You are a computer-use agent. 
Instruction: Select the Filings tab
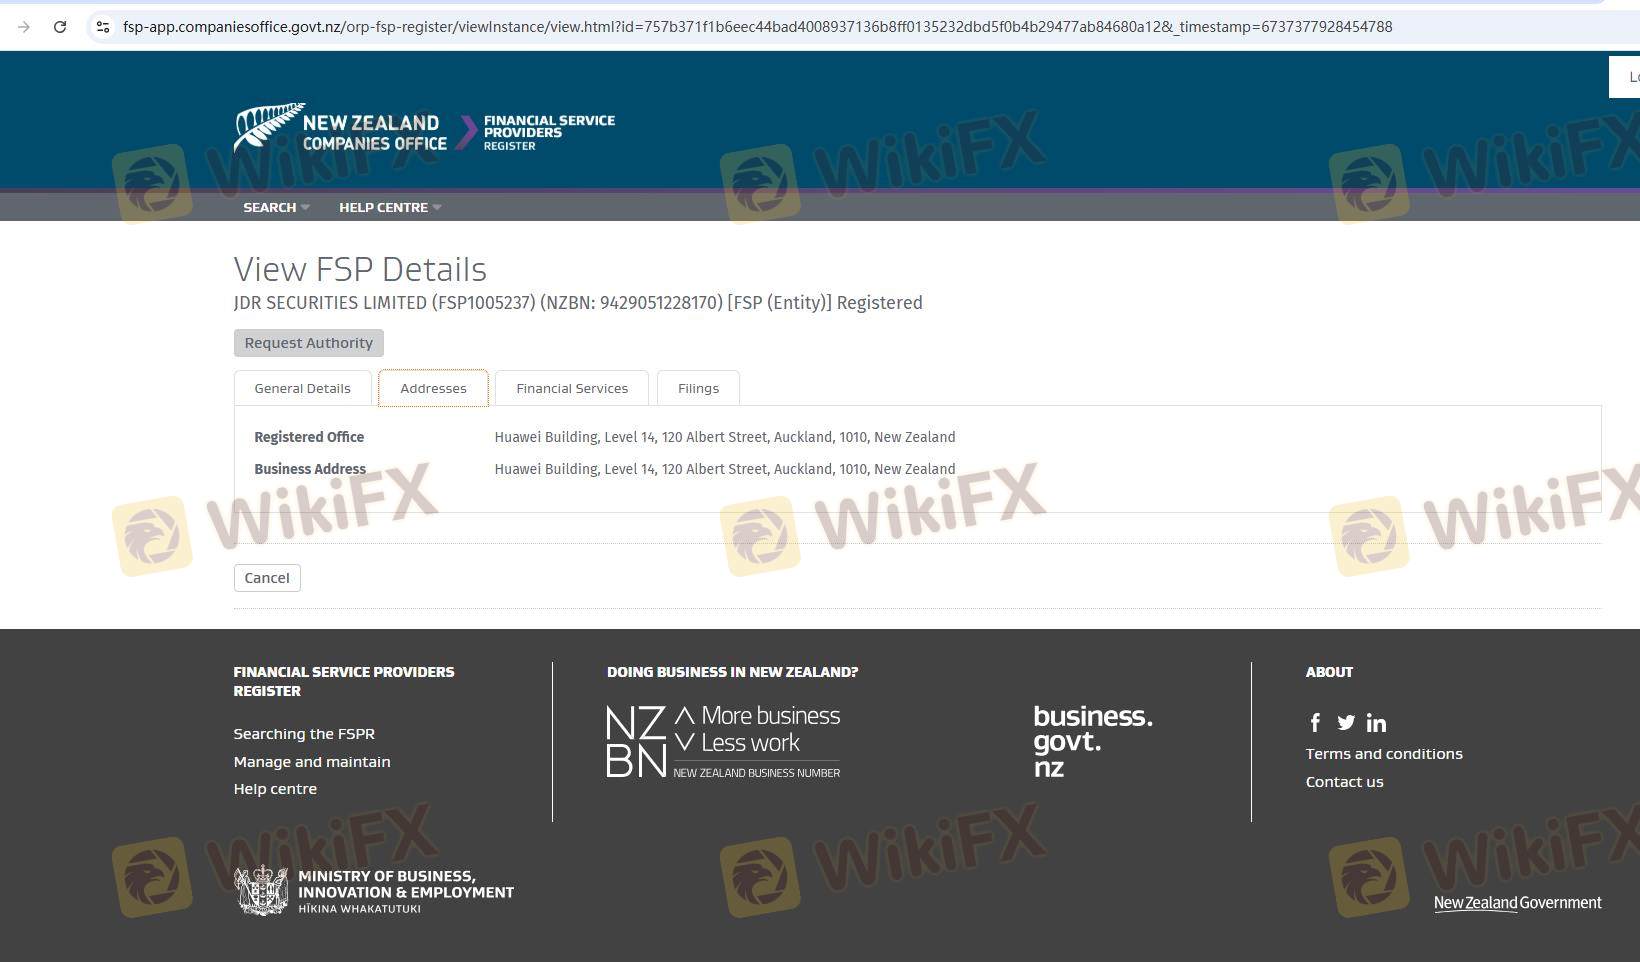pos(698,388)
